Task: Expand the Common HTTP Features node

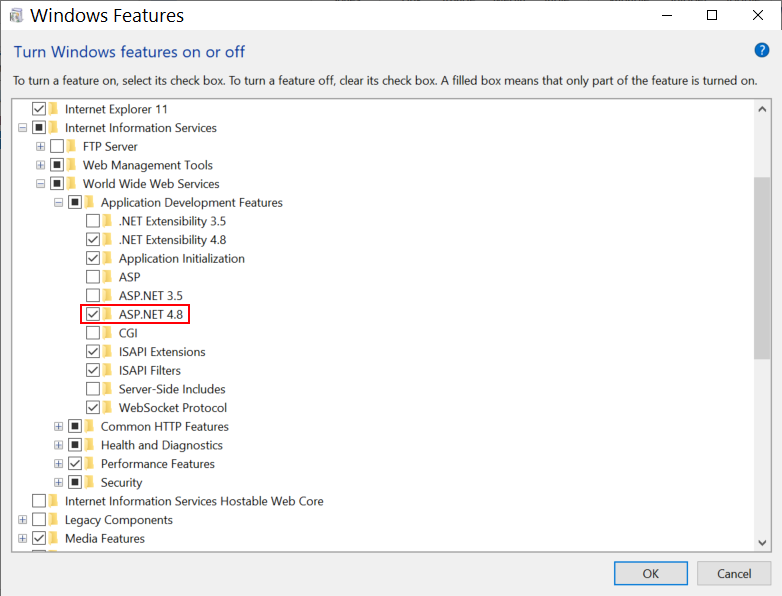Action: 58,426
